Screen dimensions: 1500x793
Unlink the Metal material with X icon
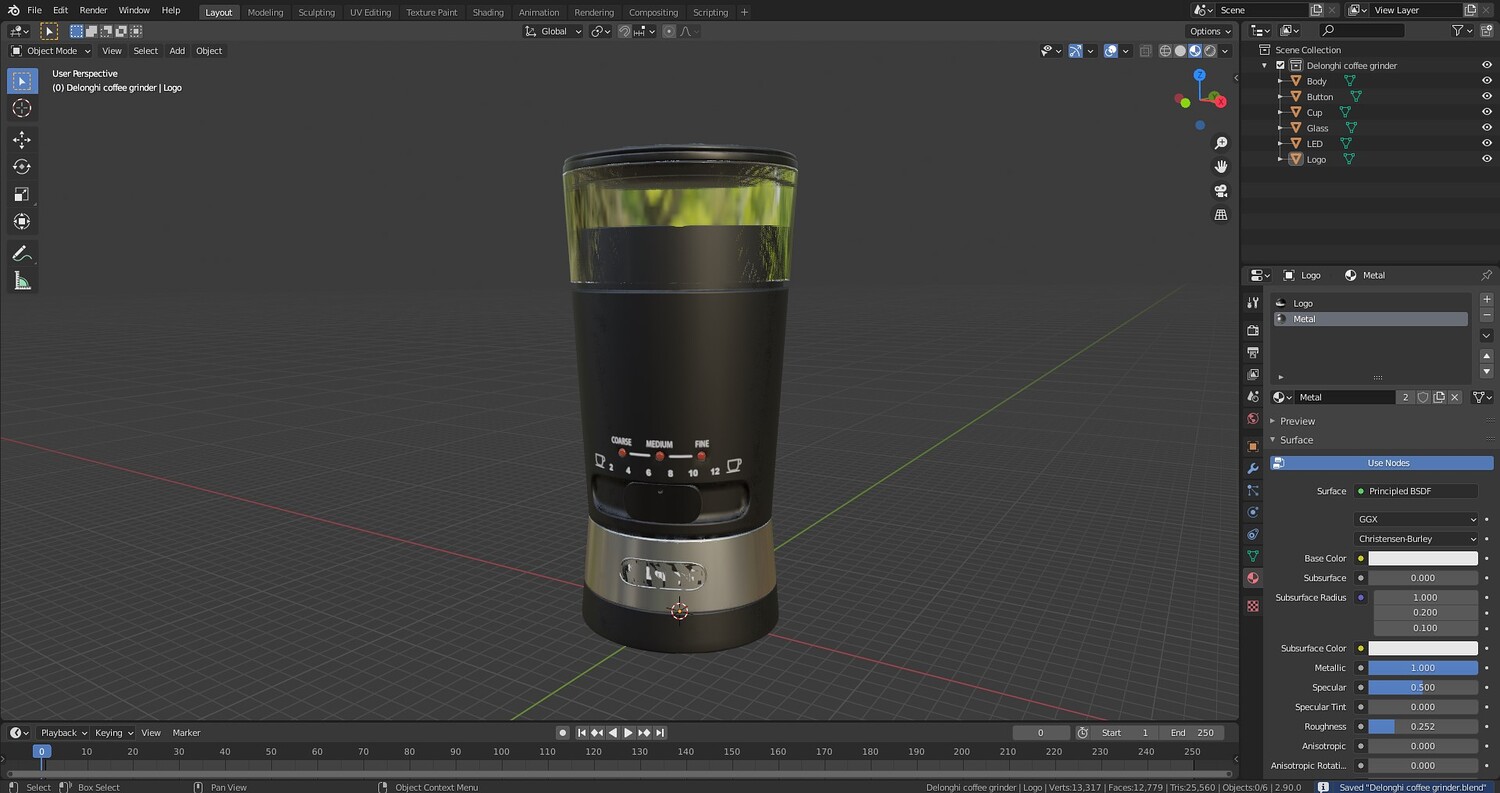(x=1455, y=397)
